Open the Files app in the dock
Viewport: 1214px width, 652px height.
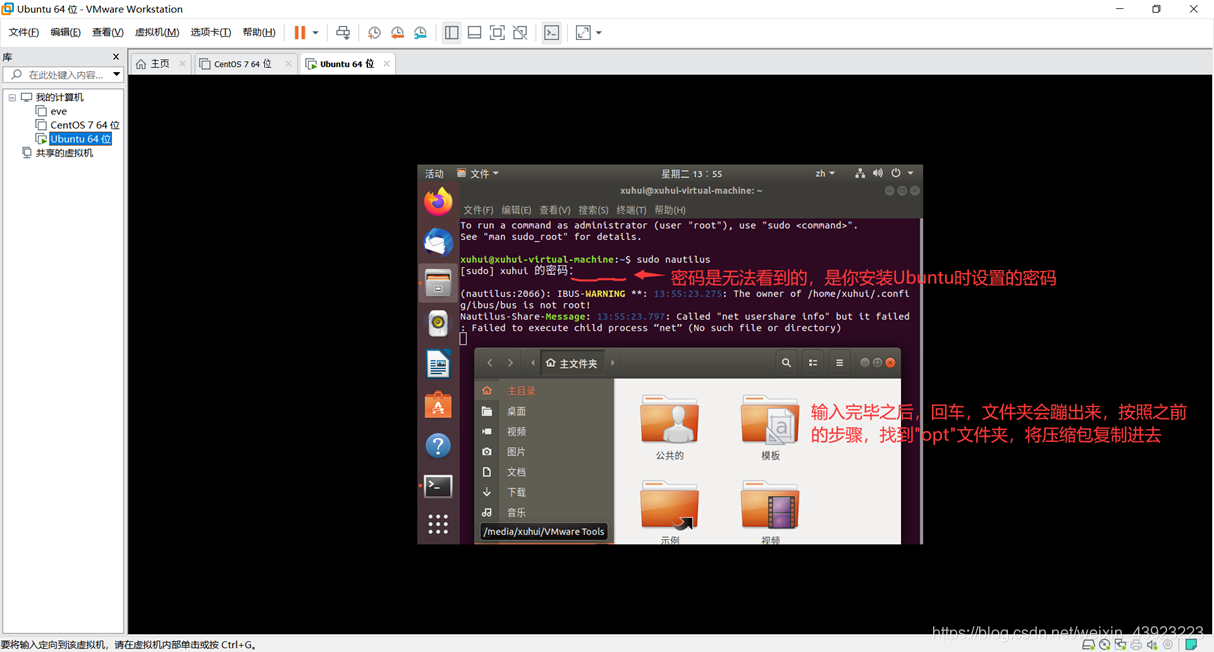(x=438, y=283)
